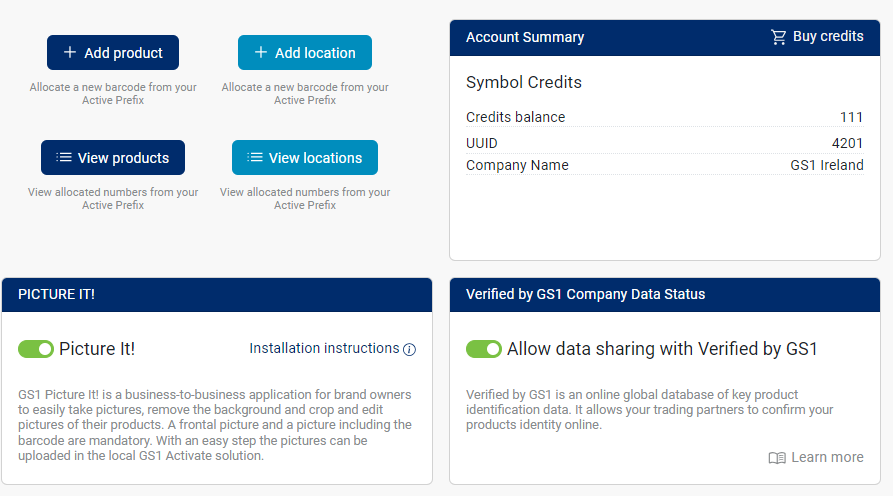Click the list icon on View locations
Image resolution: width=893 pixels, height=496 pixels.
[255, 157]
